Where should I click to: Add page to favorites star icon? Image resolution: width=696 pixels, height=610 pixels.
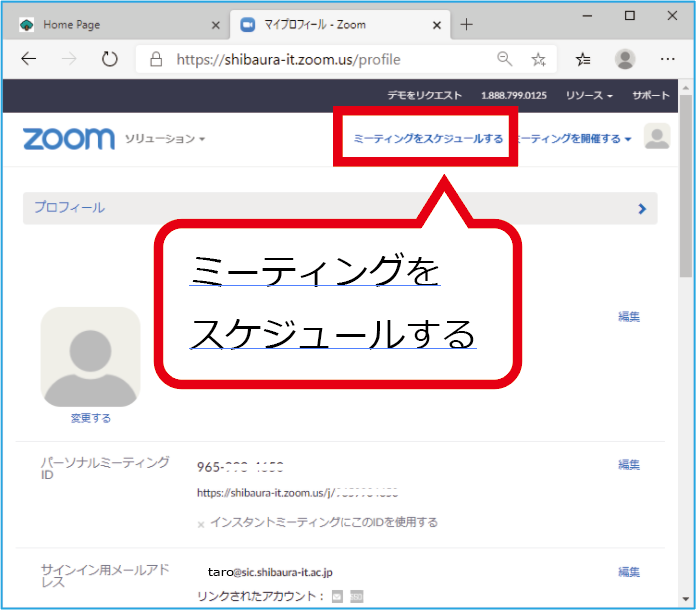click(538, 59)
